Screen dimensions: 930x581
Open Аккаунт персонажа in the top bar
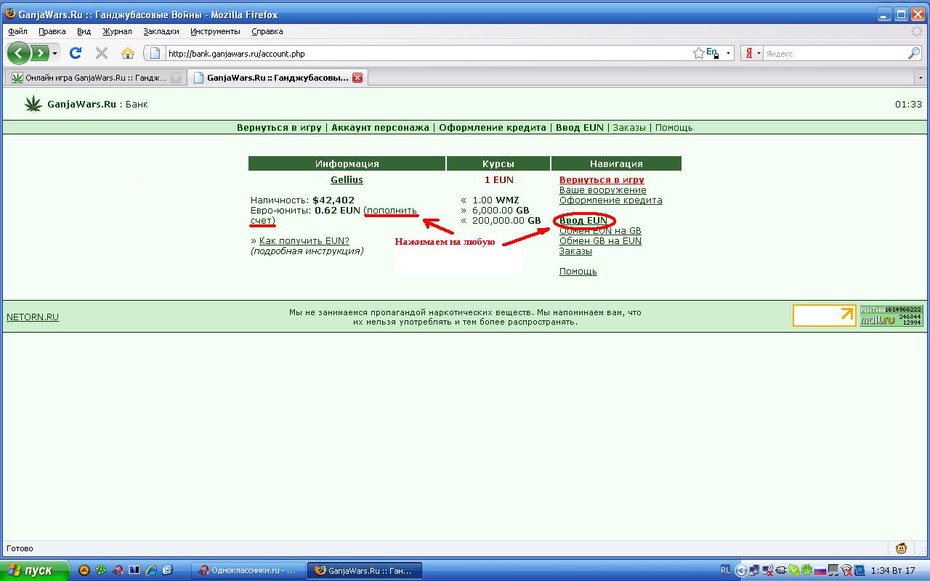380,127
